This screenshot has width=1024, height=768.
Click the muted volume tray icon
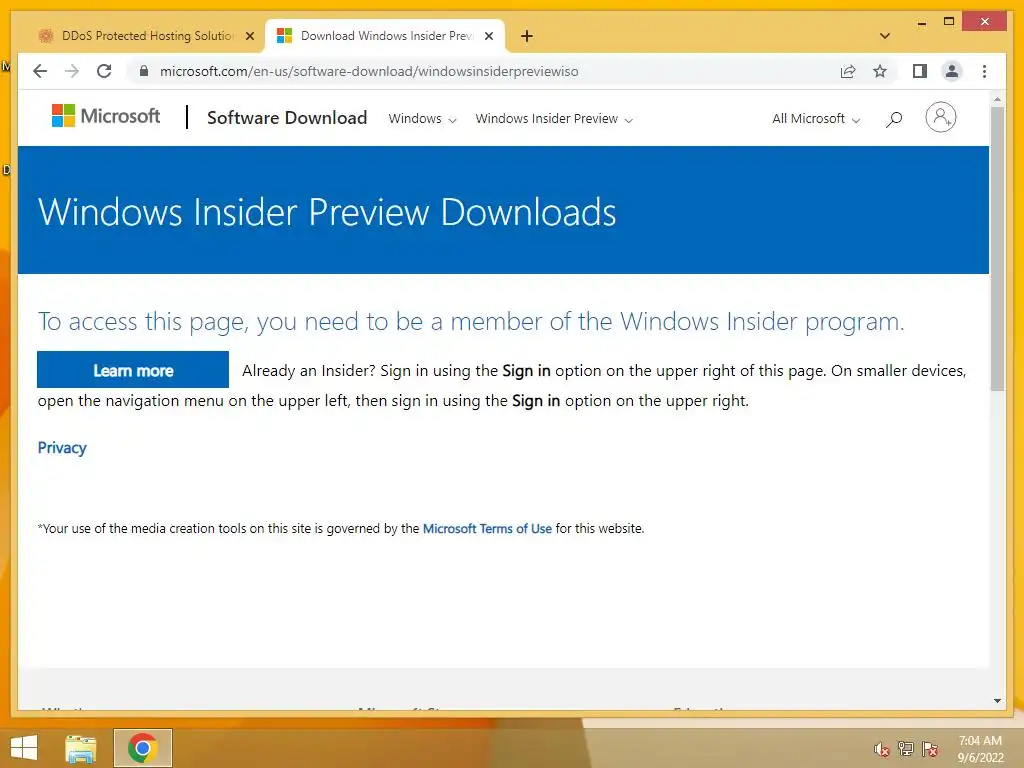[881, 749]
